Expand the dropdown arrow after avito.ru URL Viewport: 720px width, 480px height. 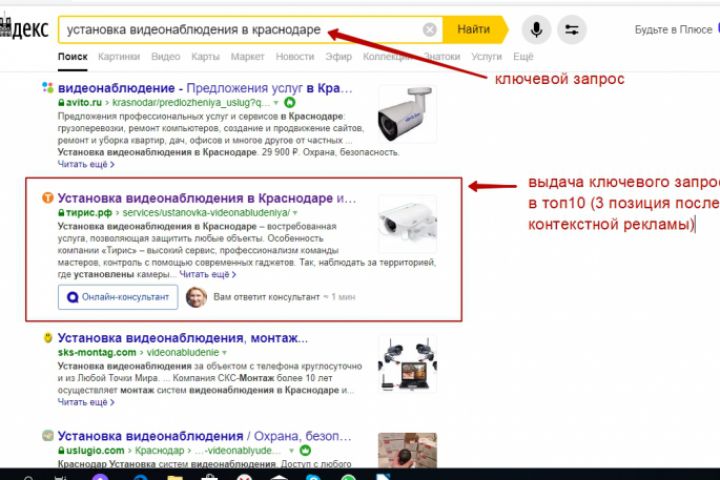[276, 103]
